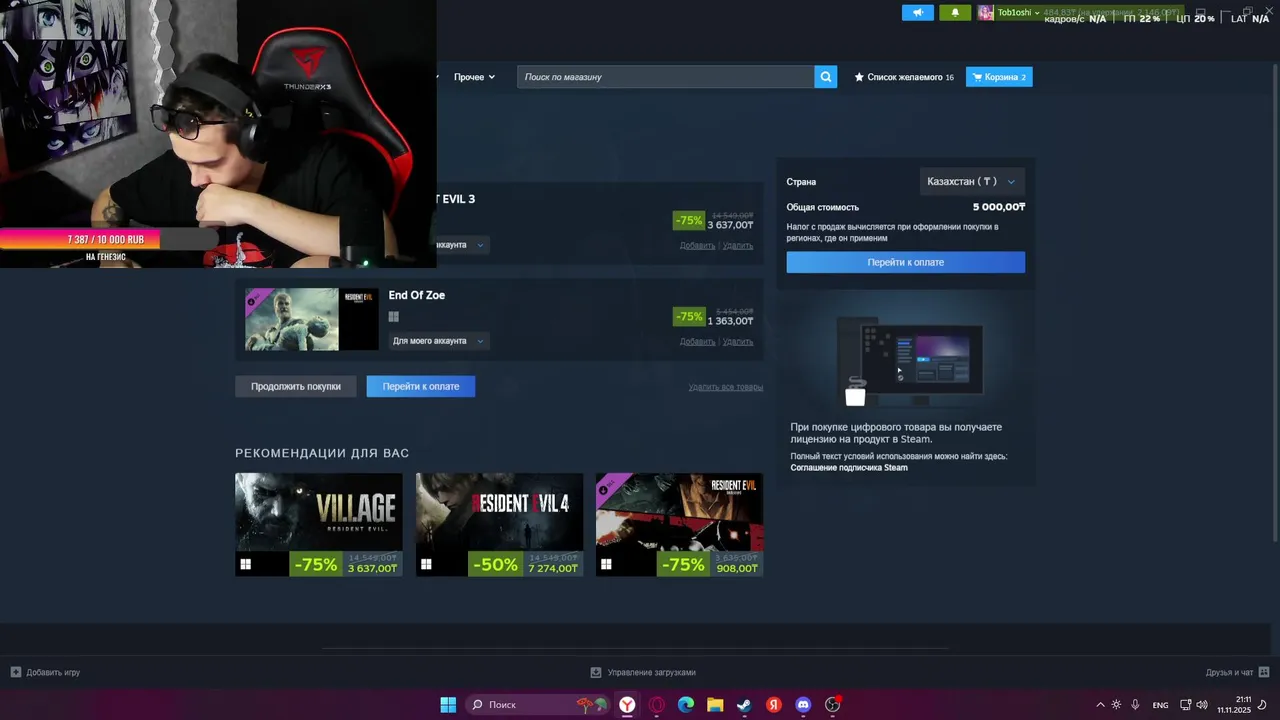Expand account dropdown of Resident Evil 3 item
Screen dimensions: 1280x720
(x=463, y=245)
